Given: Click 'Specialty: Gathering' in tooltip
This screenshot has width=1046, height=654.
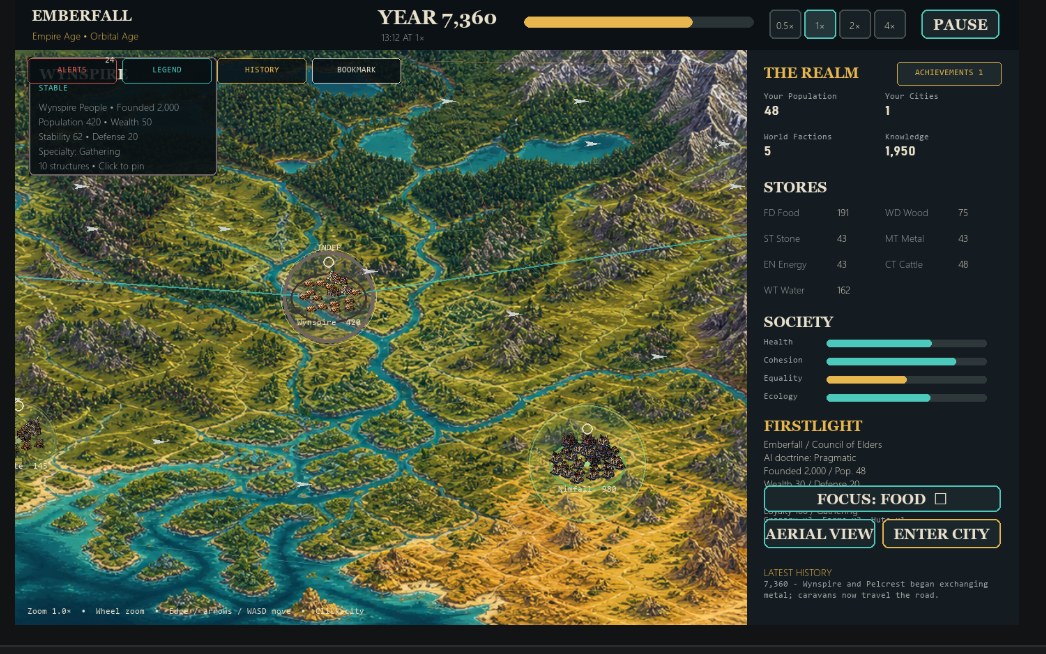Looking at the screenshot, I should [x=79, y=151].
